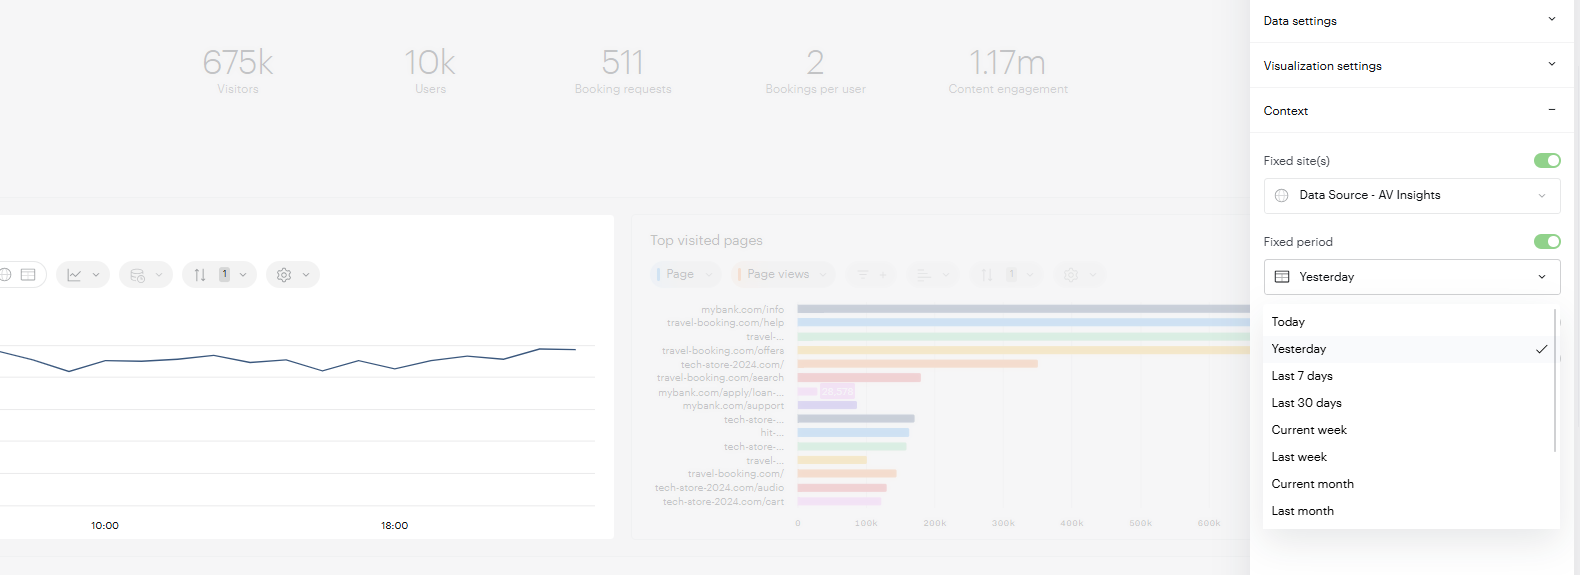
Task: Open the chart gear settings menu
Action: pyautogui.click(x=293, y=275)
